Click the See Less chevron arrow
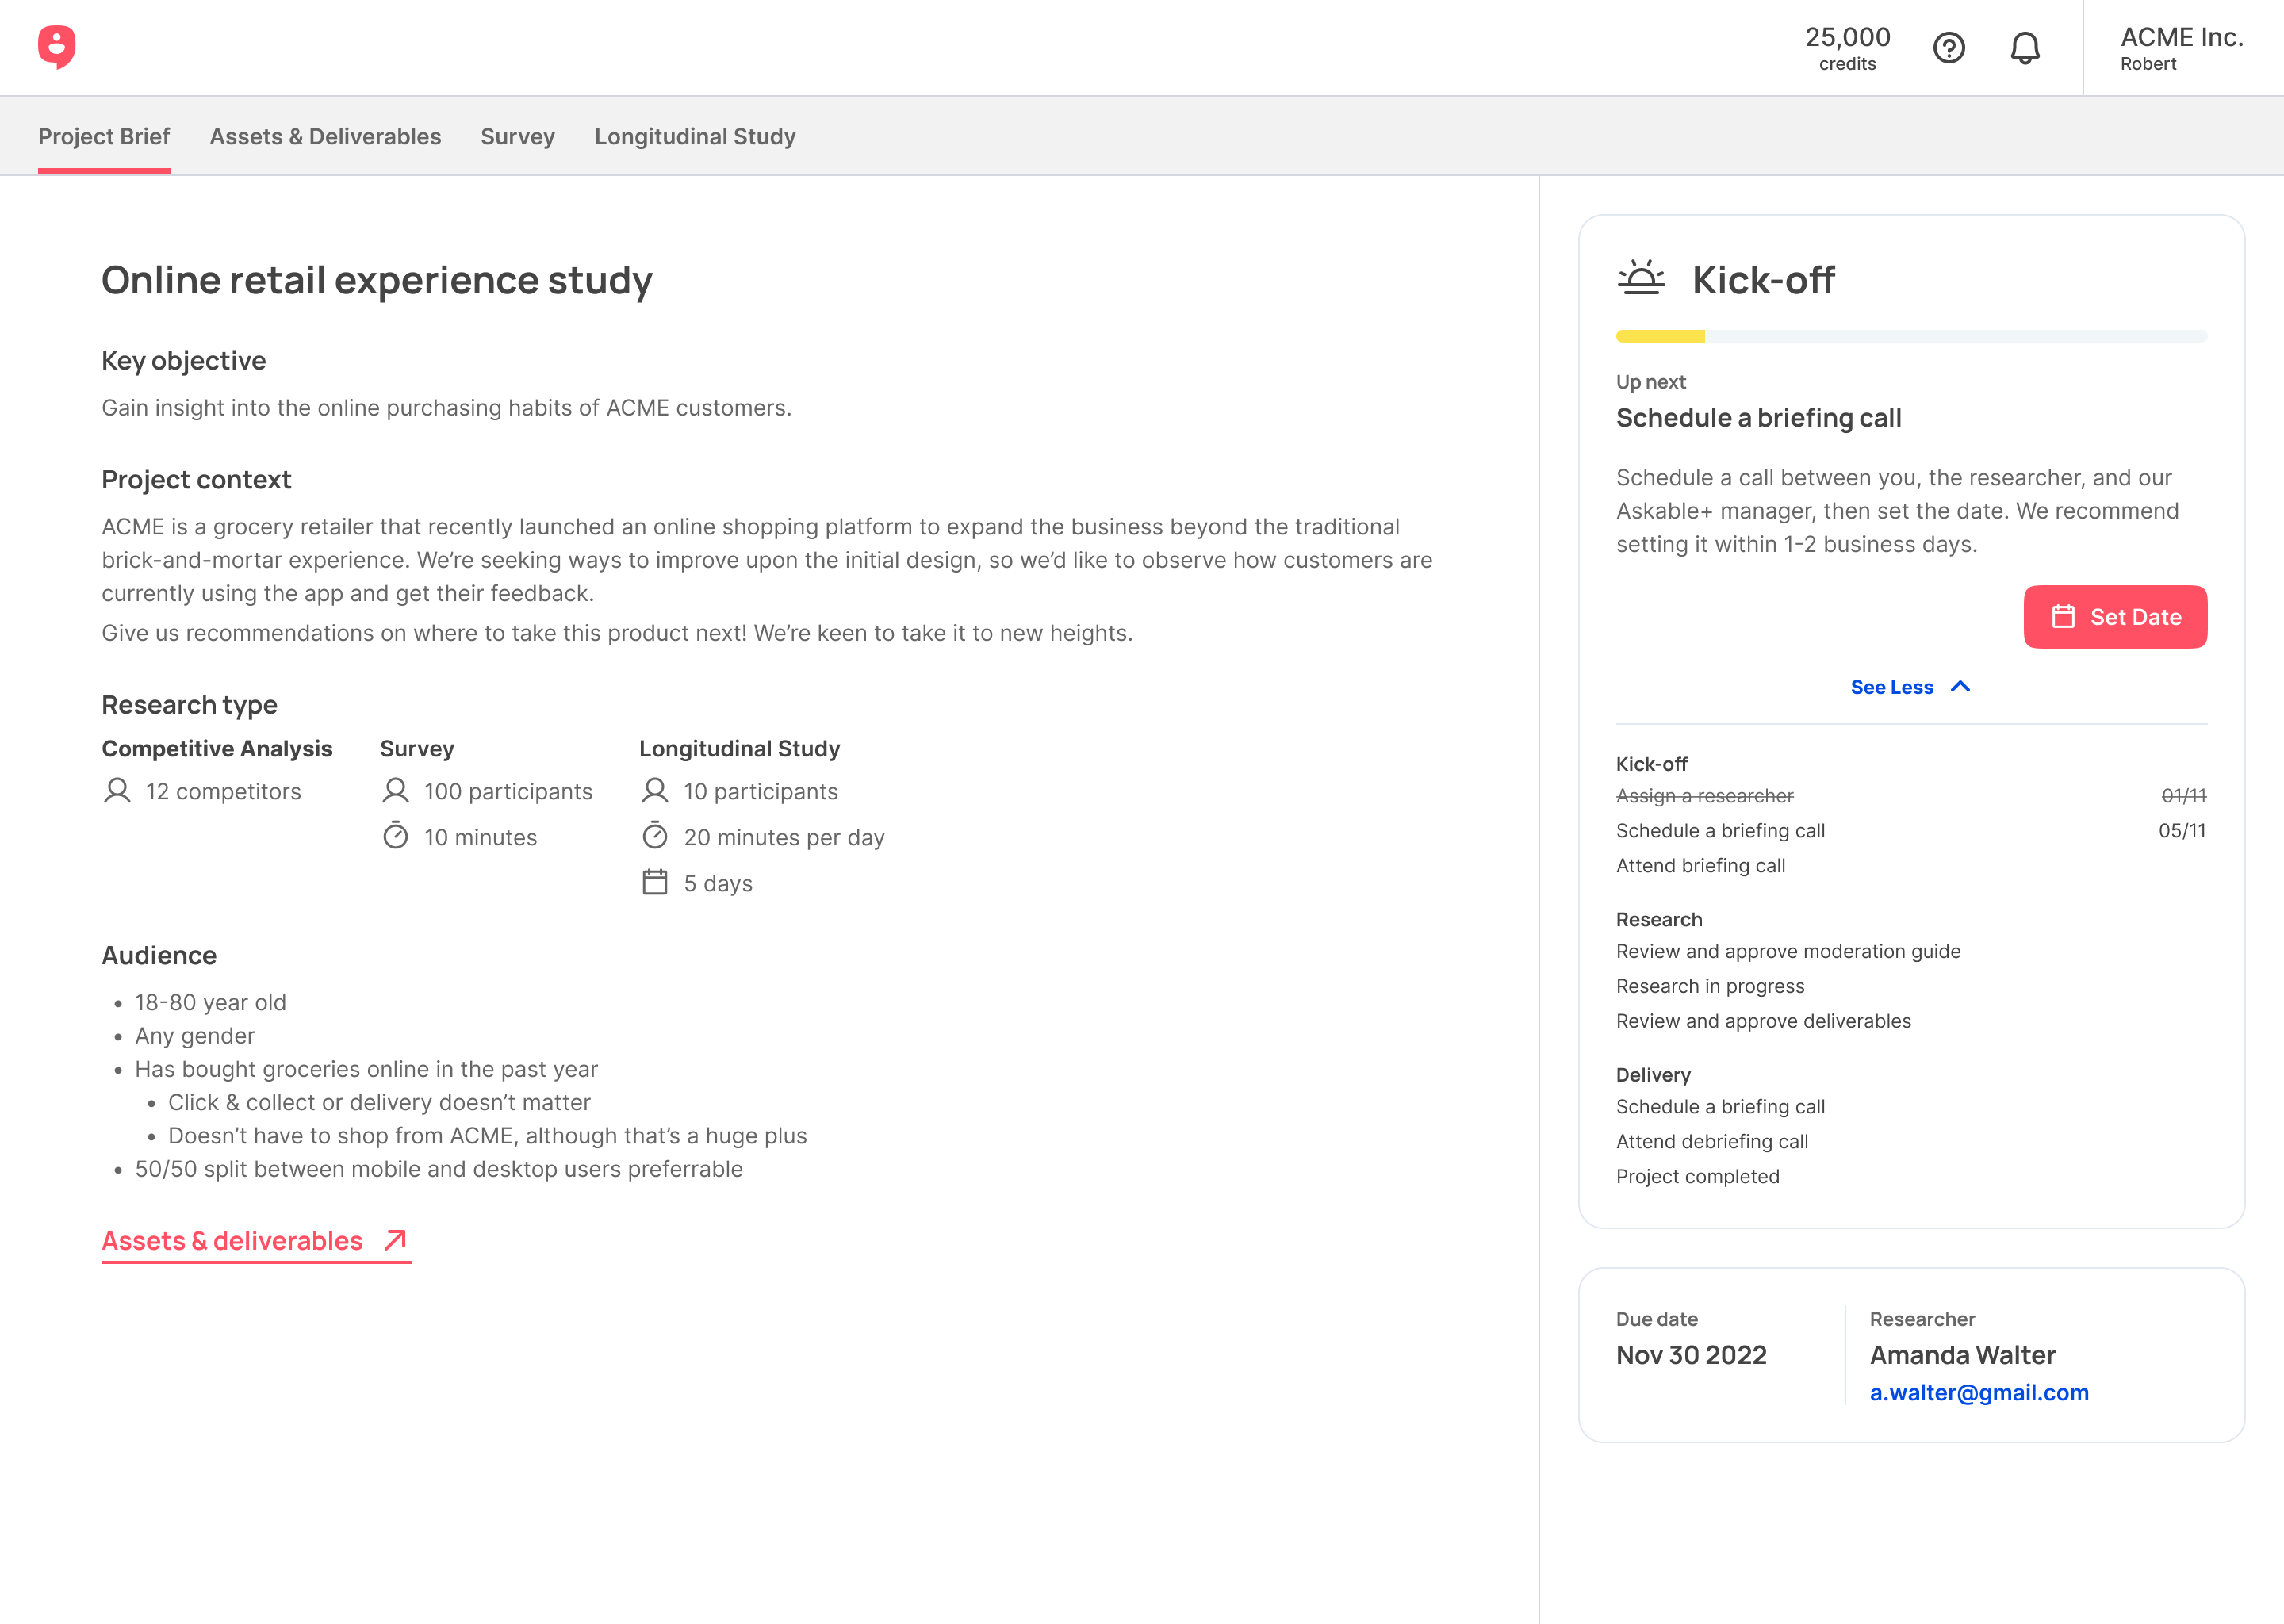Image resolution: width=2284 pixels, height=1624 pixels. click(1960, 687)
